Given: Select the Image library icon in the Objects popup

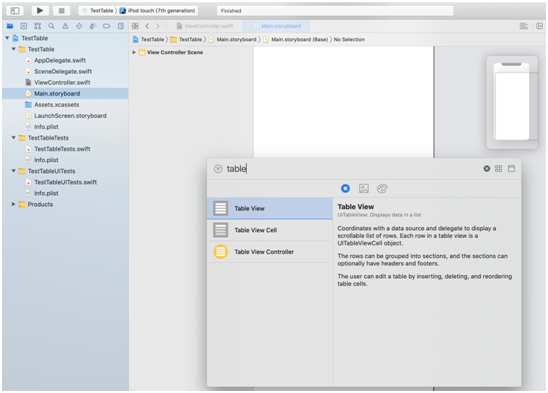Looking at the screenshot, I should point(364,188).
